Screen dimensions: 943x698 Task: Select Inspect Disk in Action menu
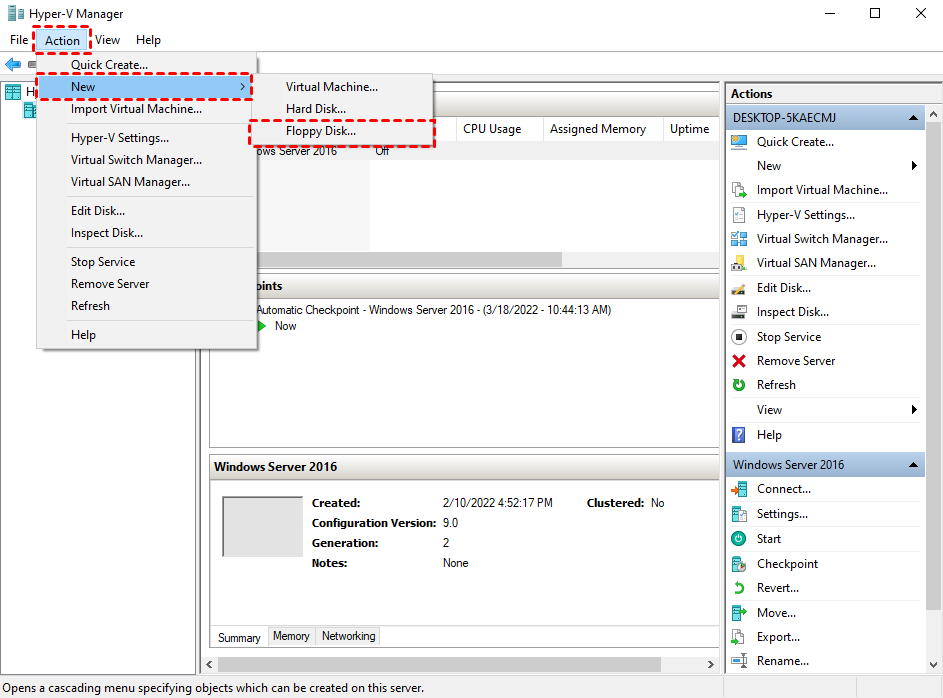point(147,233)
